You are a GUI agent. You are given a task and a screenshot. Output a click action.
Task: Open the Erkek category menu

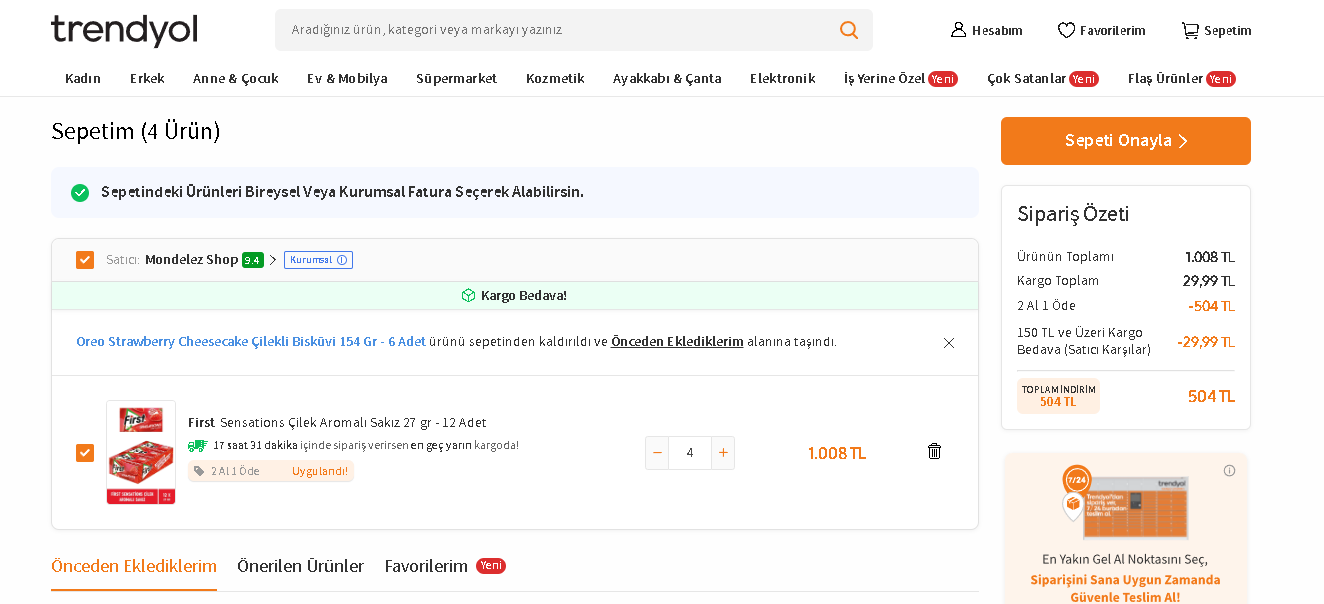click(x=147, y=78)
